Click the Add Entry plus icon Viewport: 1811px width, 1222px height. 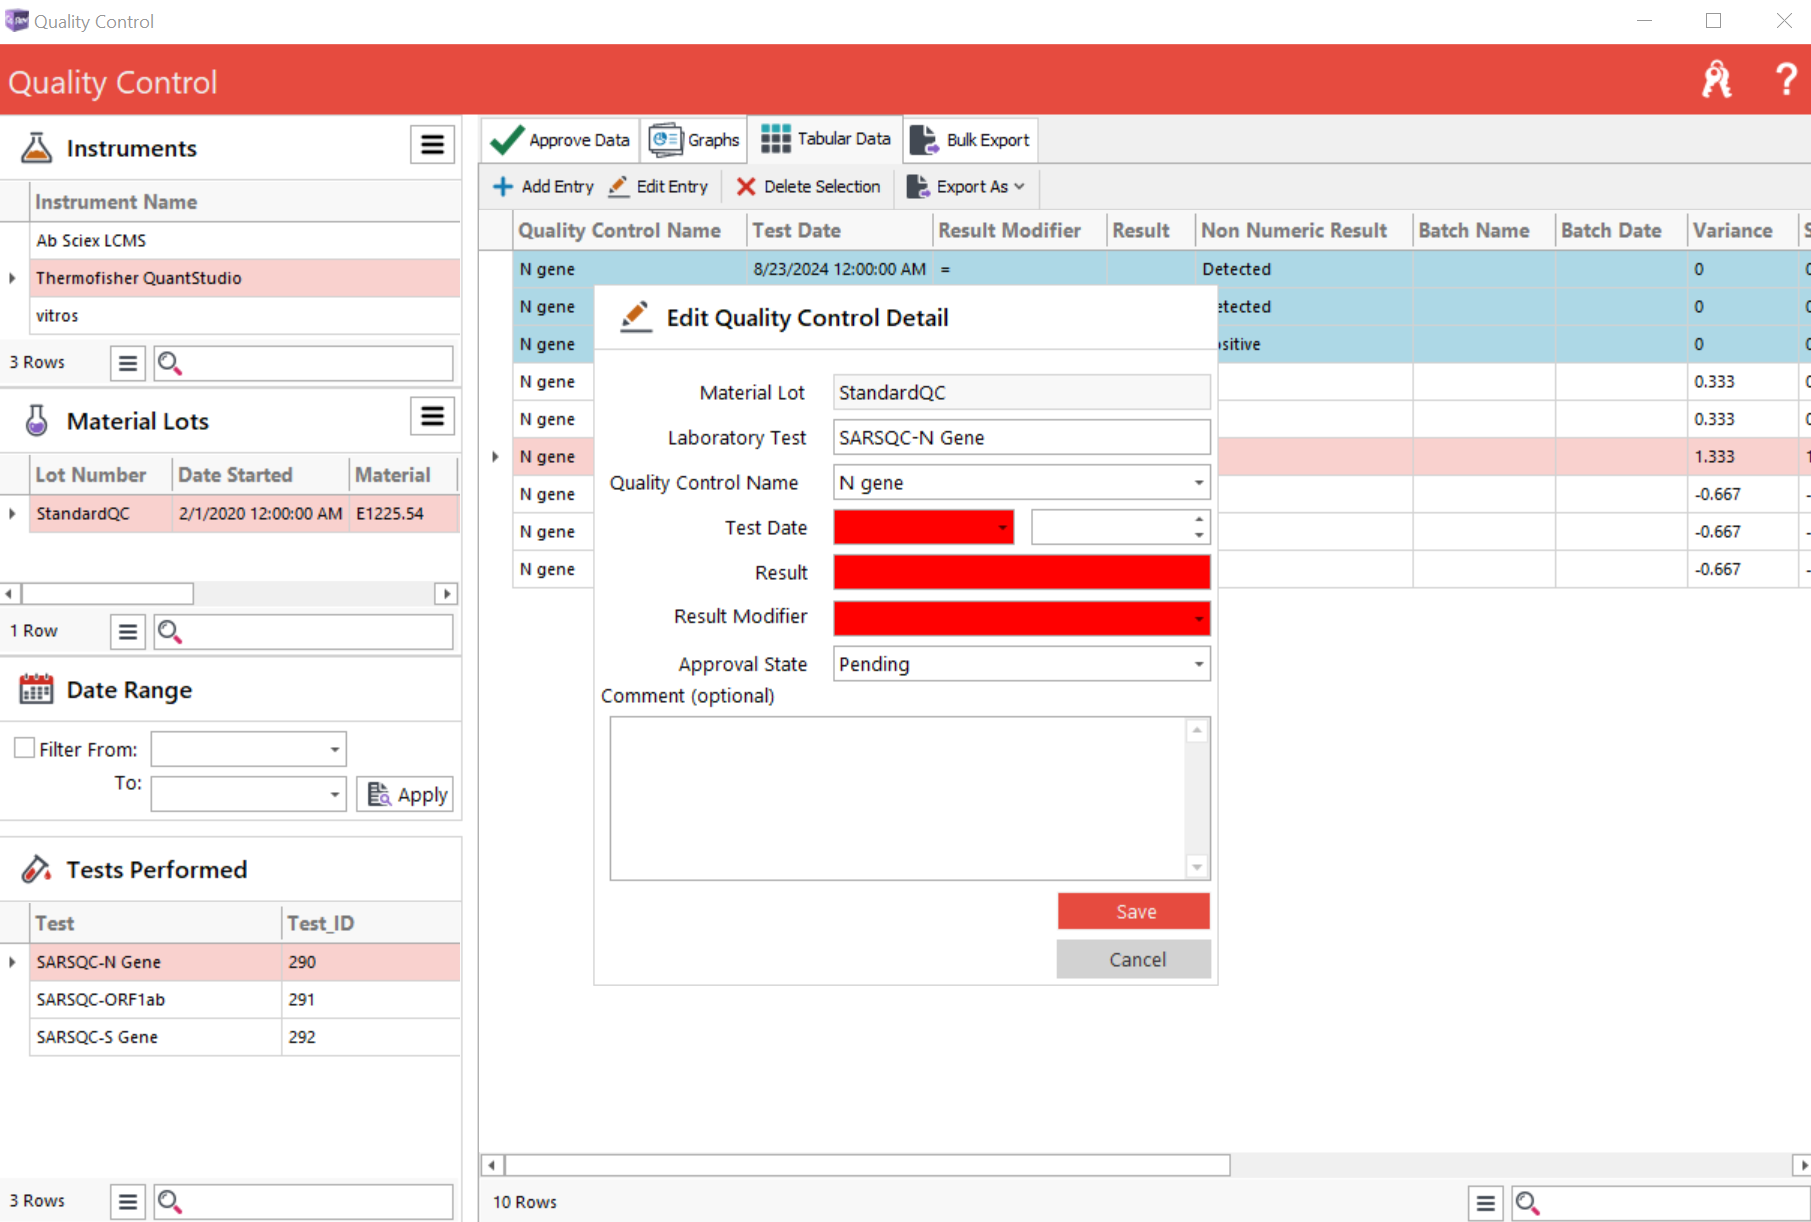(503, 186)
